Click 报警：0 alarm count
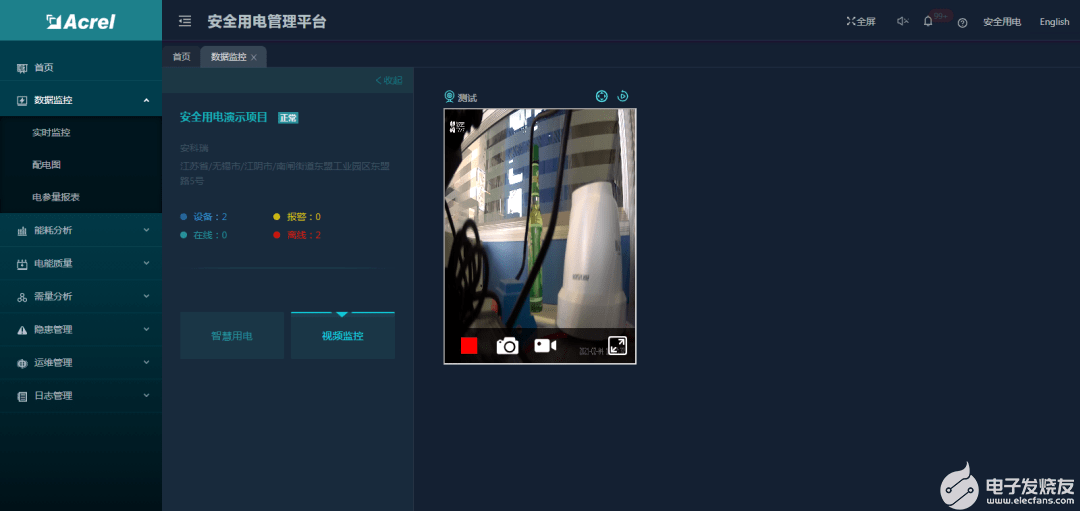 click(297, 216)
